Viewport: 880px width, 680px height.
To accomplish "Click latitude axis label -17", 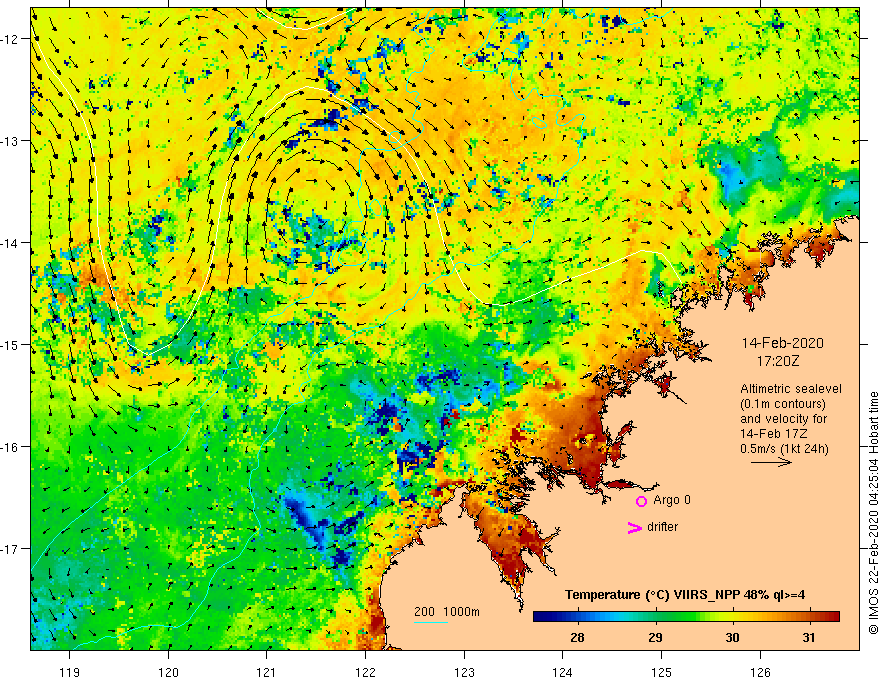I will pyautogui.click(x=10, y=549).
